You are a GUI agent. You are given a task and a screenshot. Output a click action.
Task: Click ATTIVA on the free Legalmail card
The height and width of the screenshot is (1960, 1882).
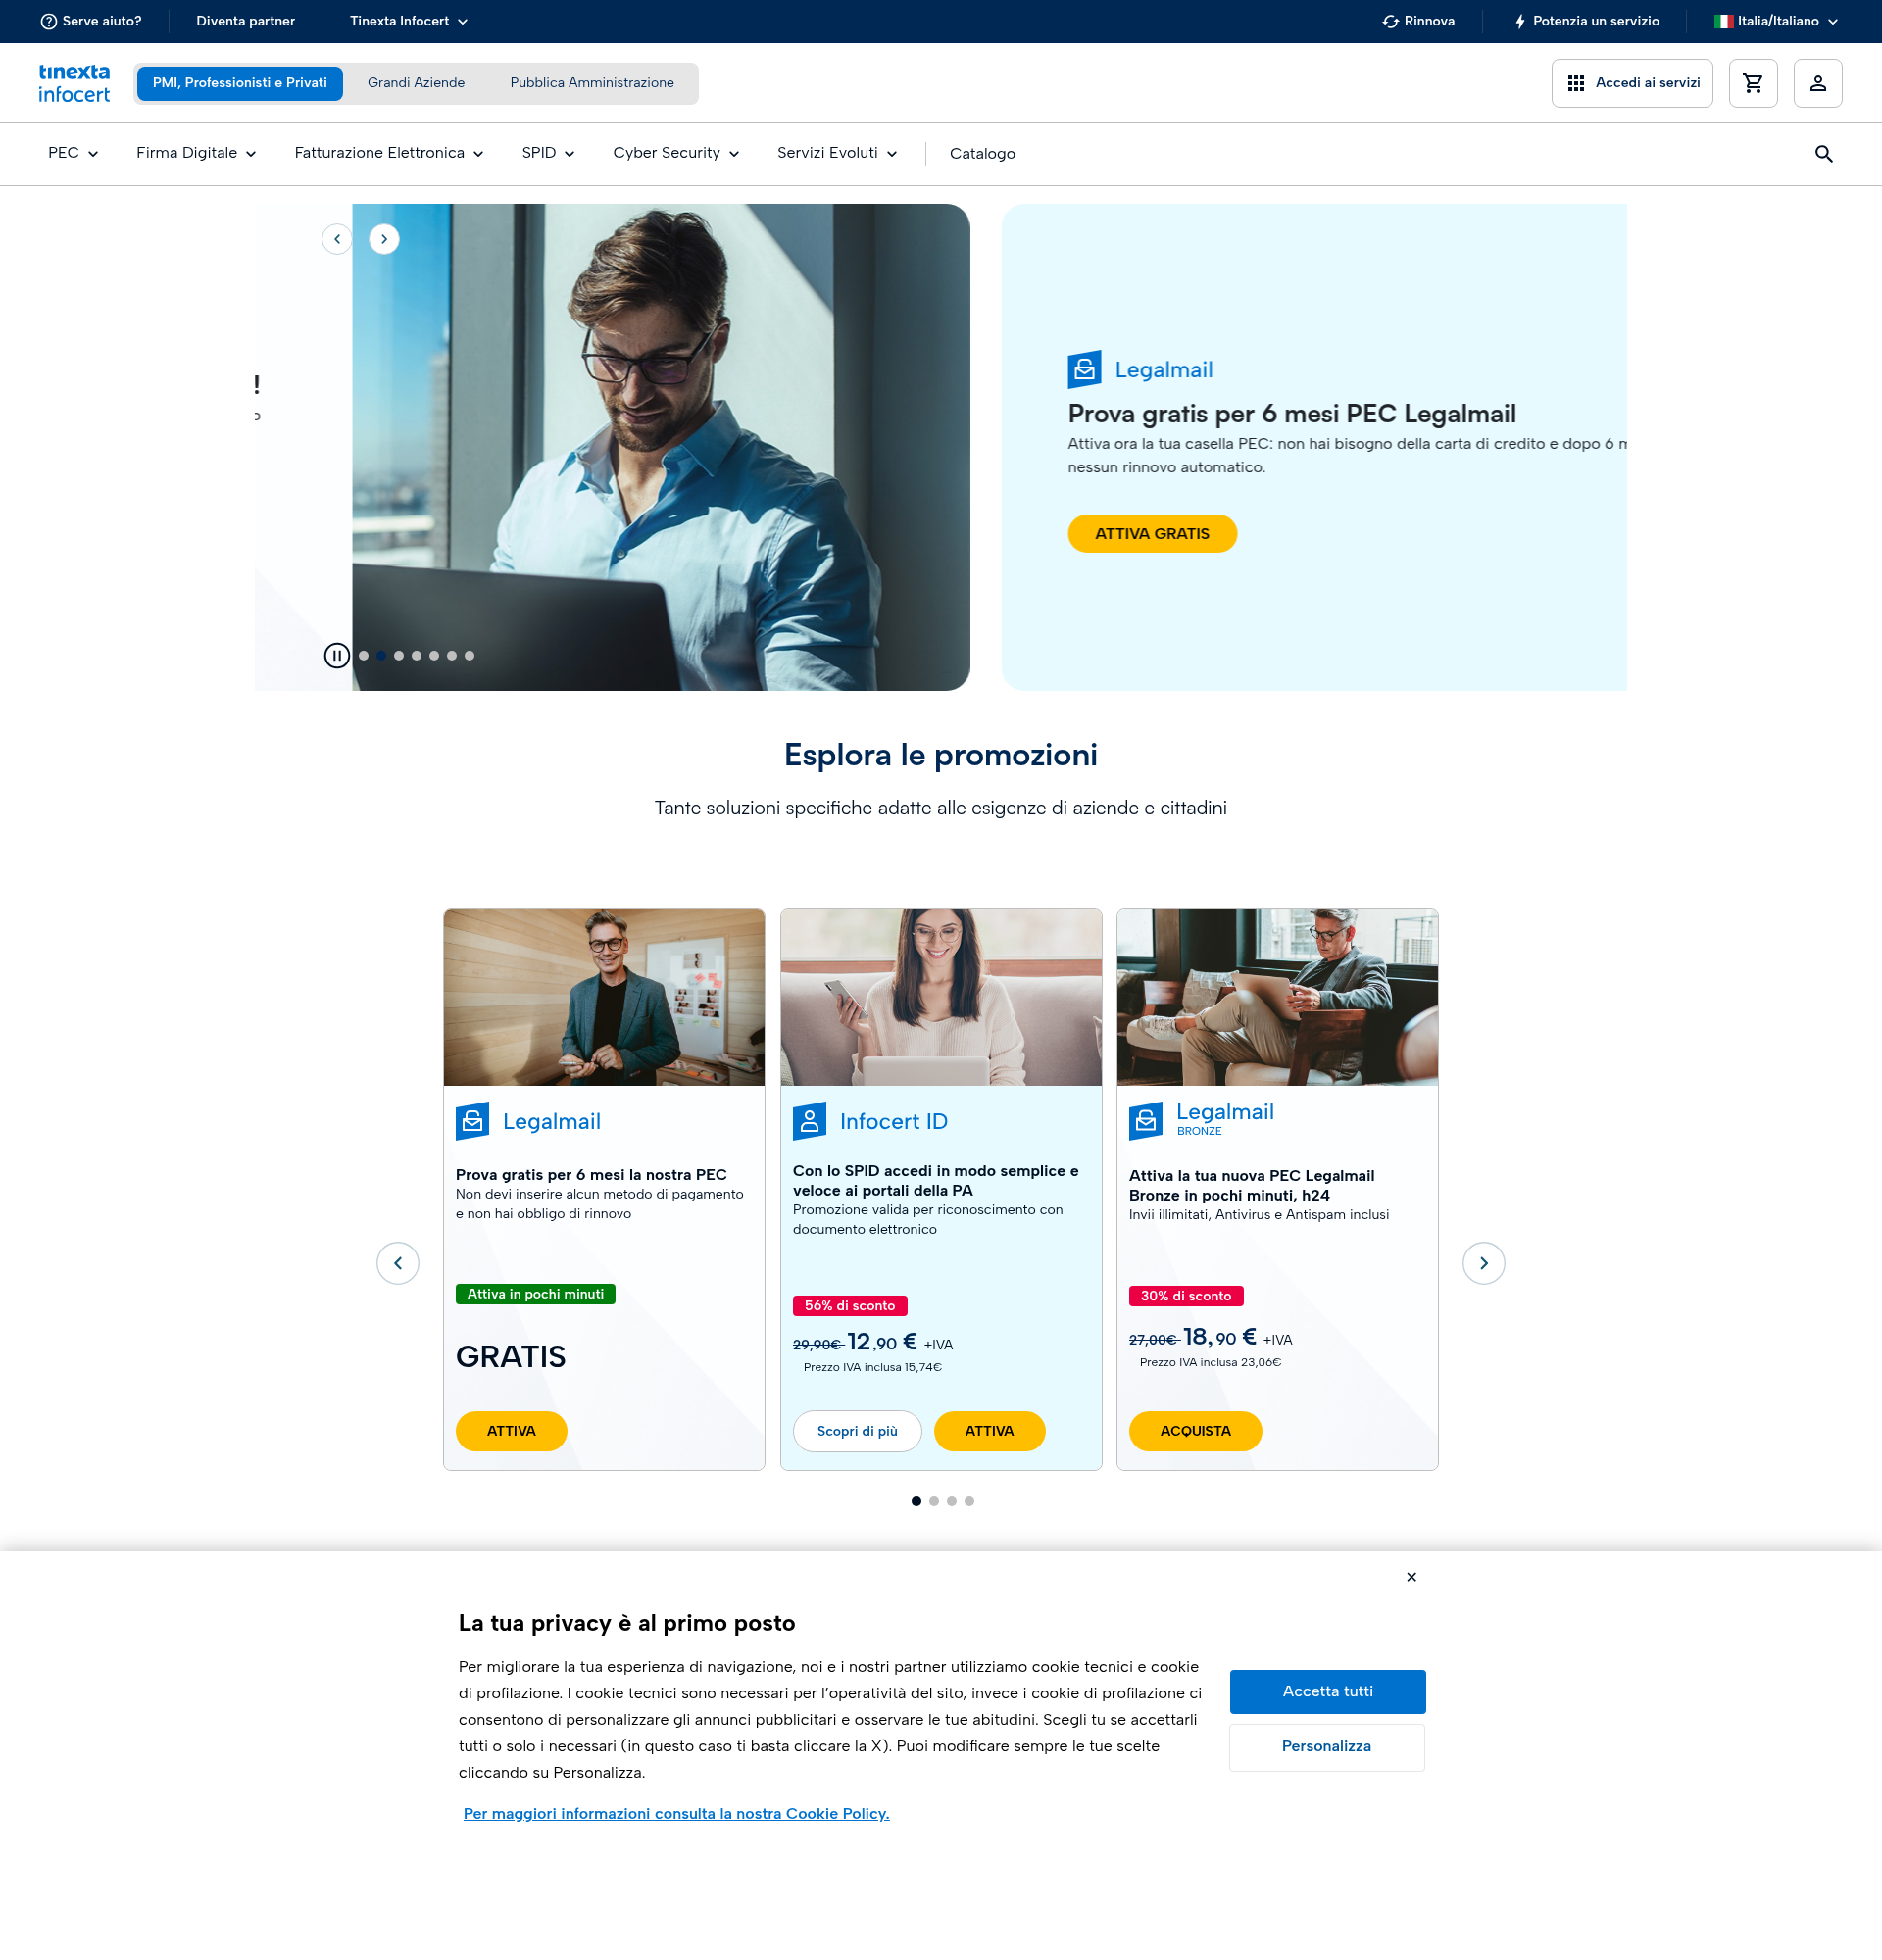[x=511, y=1431]
